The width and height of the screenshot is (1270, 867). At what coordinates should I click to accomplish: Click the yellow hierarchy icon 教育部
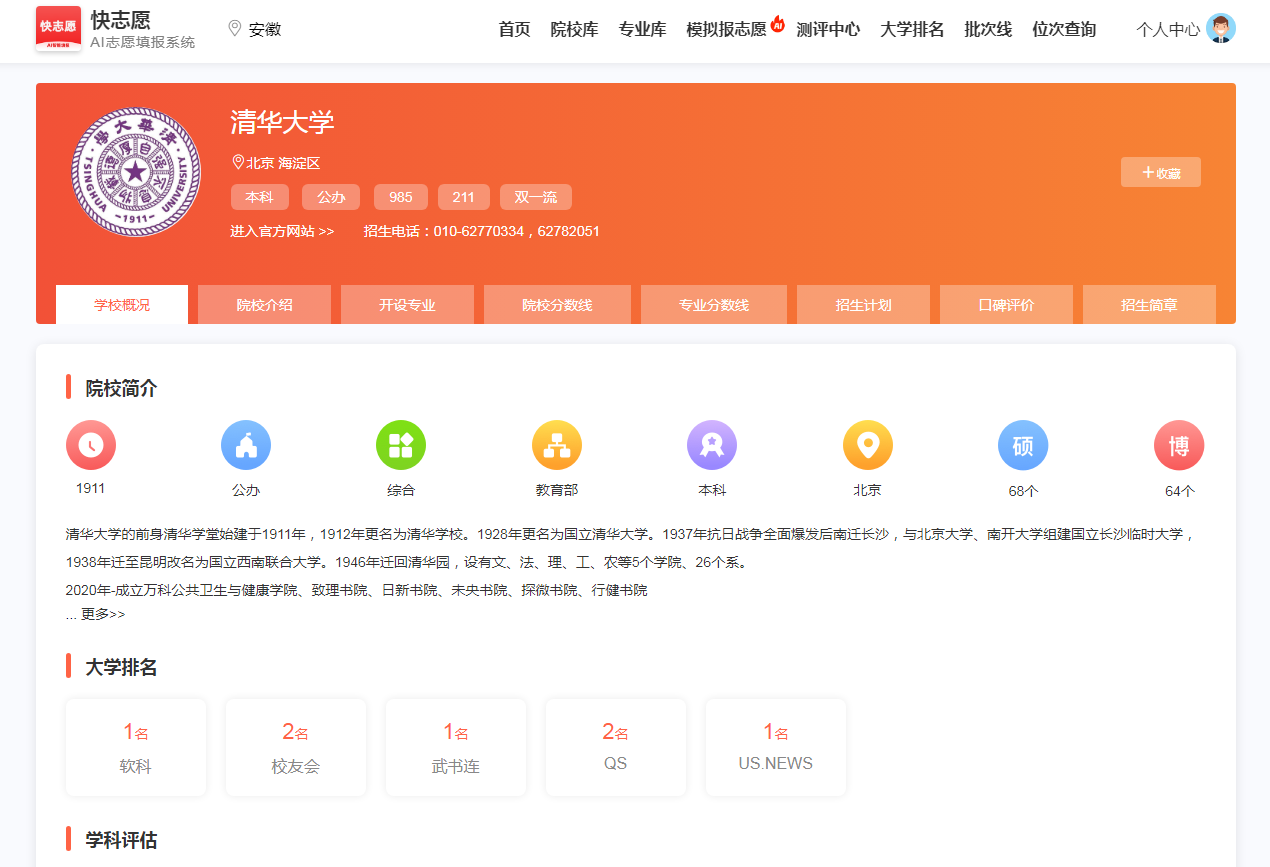coord(557,445)
